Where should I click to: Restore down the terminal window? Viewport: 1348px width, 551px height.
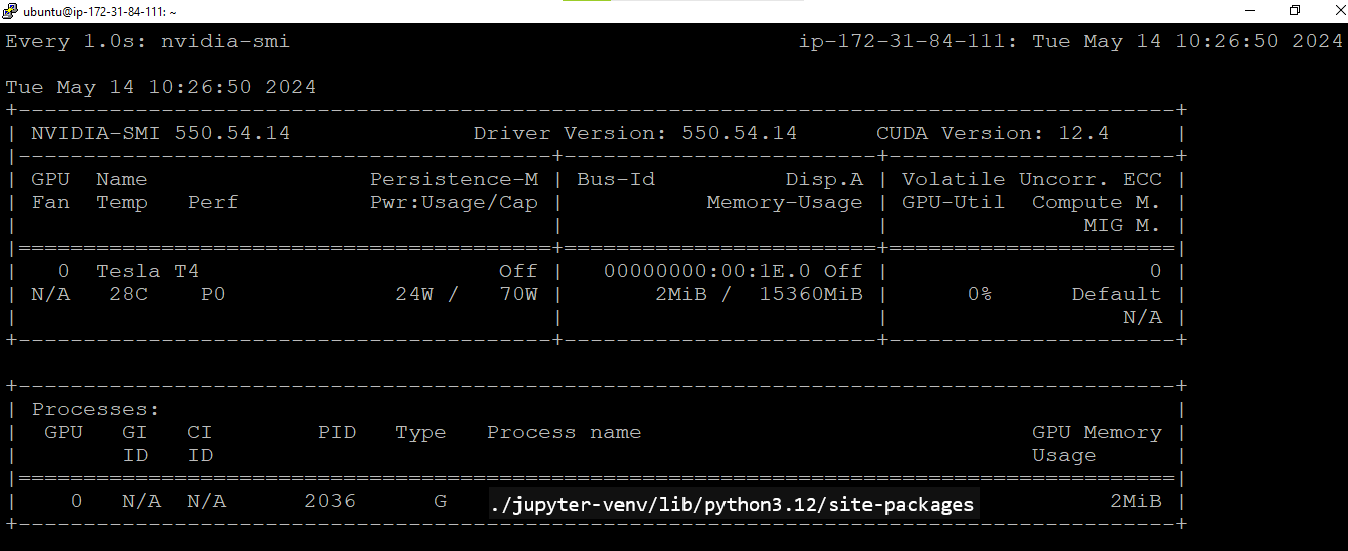(x=1295, y=11)
